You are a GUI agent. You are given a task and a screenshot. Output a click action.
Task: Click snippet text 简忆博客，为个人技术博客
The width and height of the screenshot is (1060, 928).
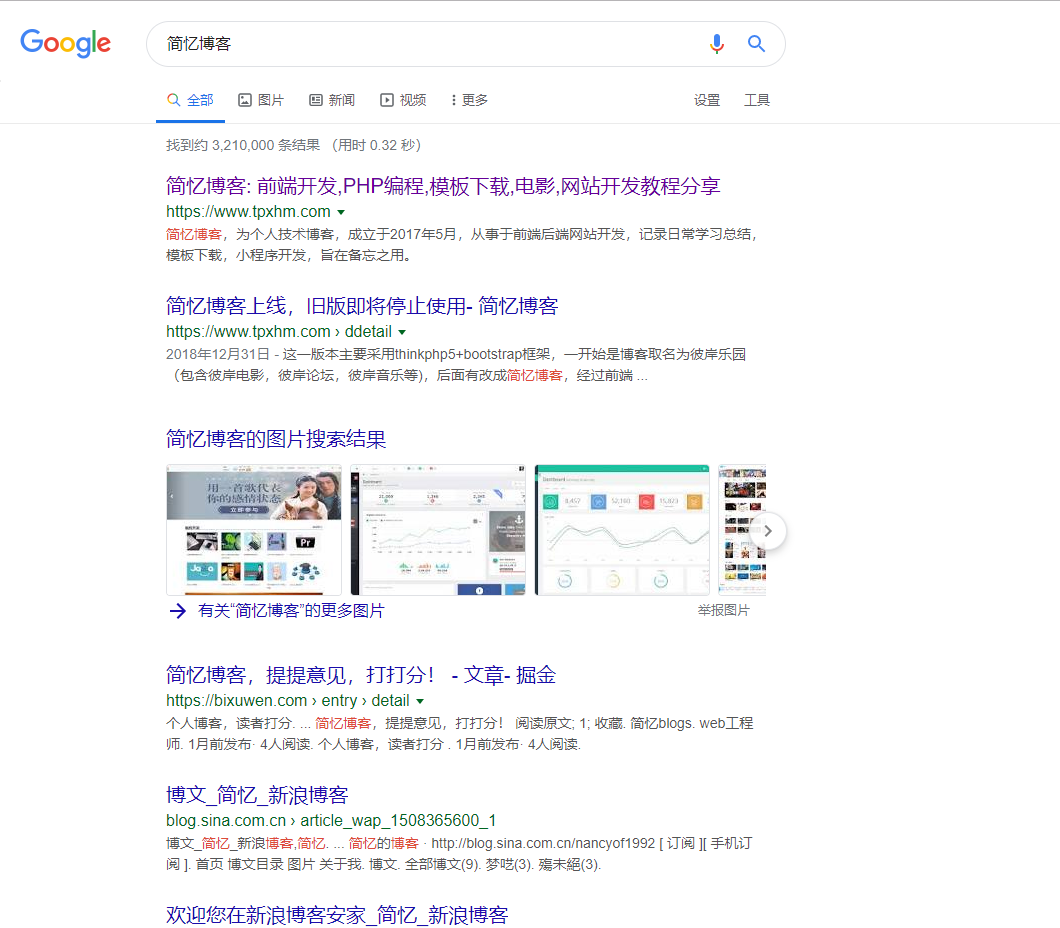pos(461,245)
